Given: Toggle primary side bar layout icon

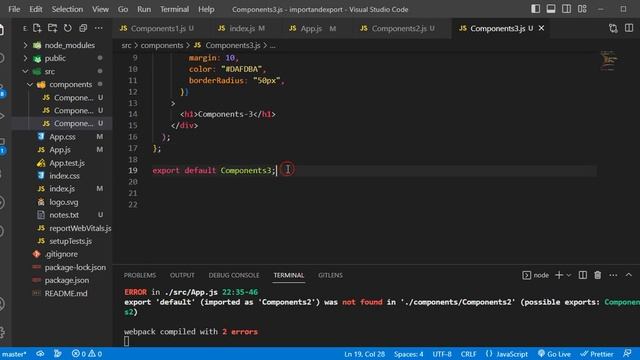Looking at the screenshot, I should [536, 9].
